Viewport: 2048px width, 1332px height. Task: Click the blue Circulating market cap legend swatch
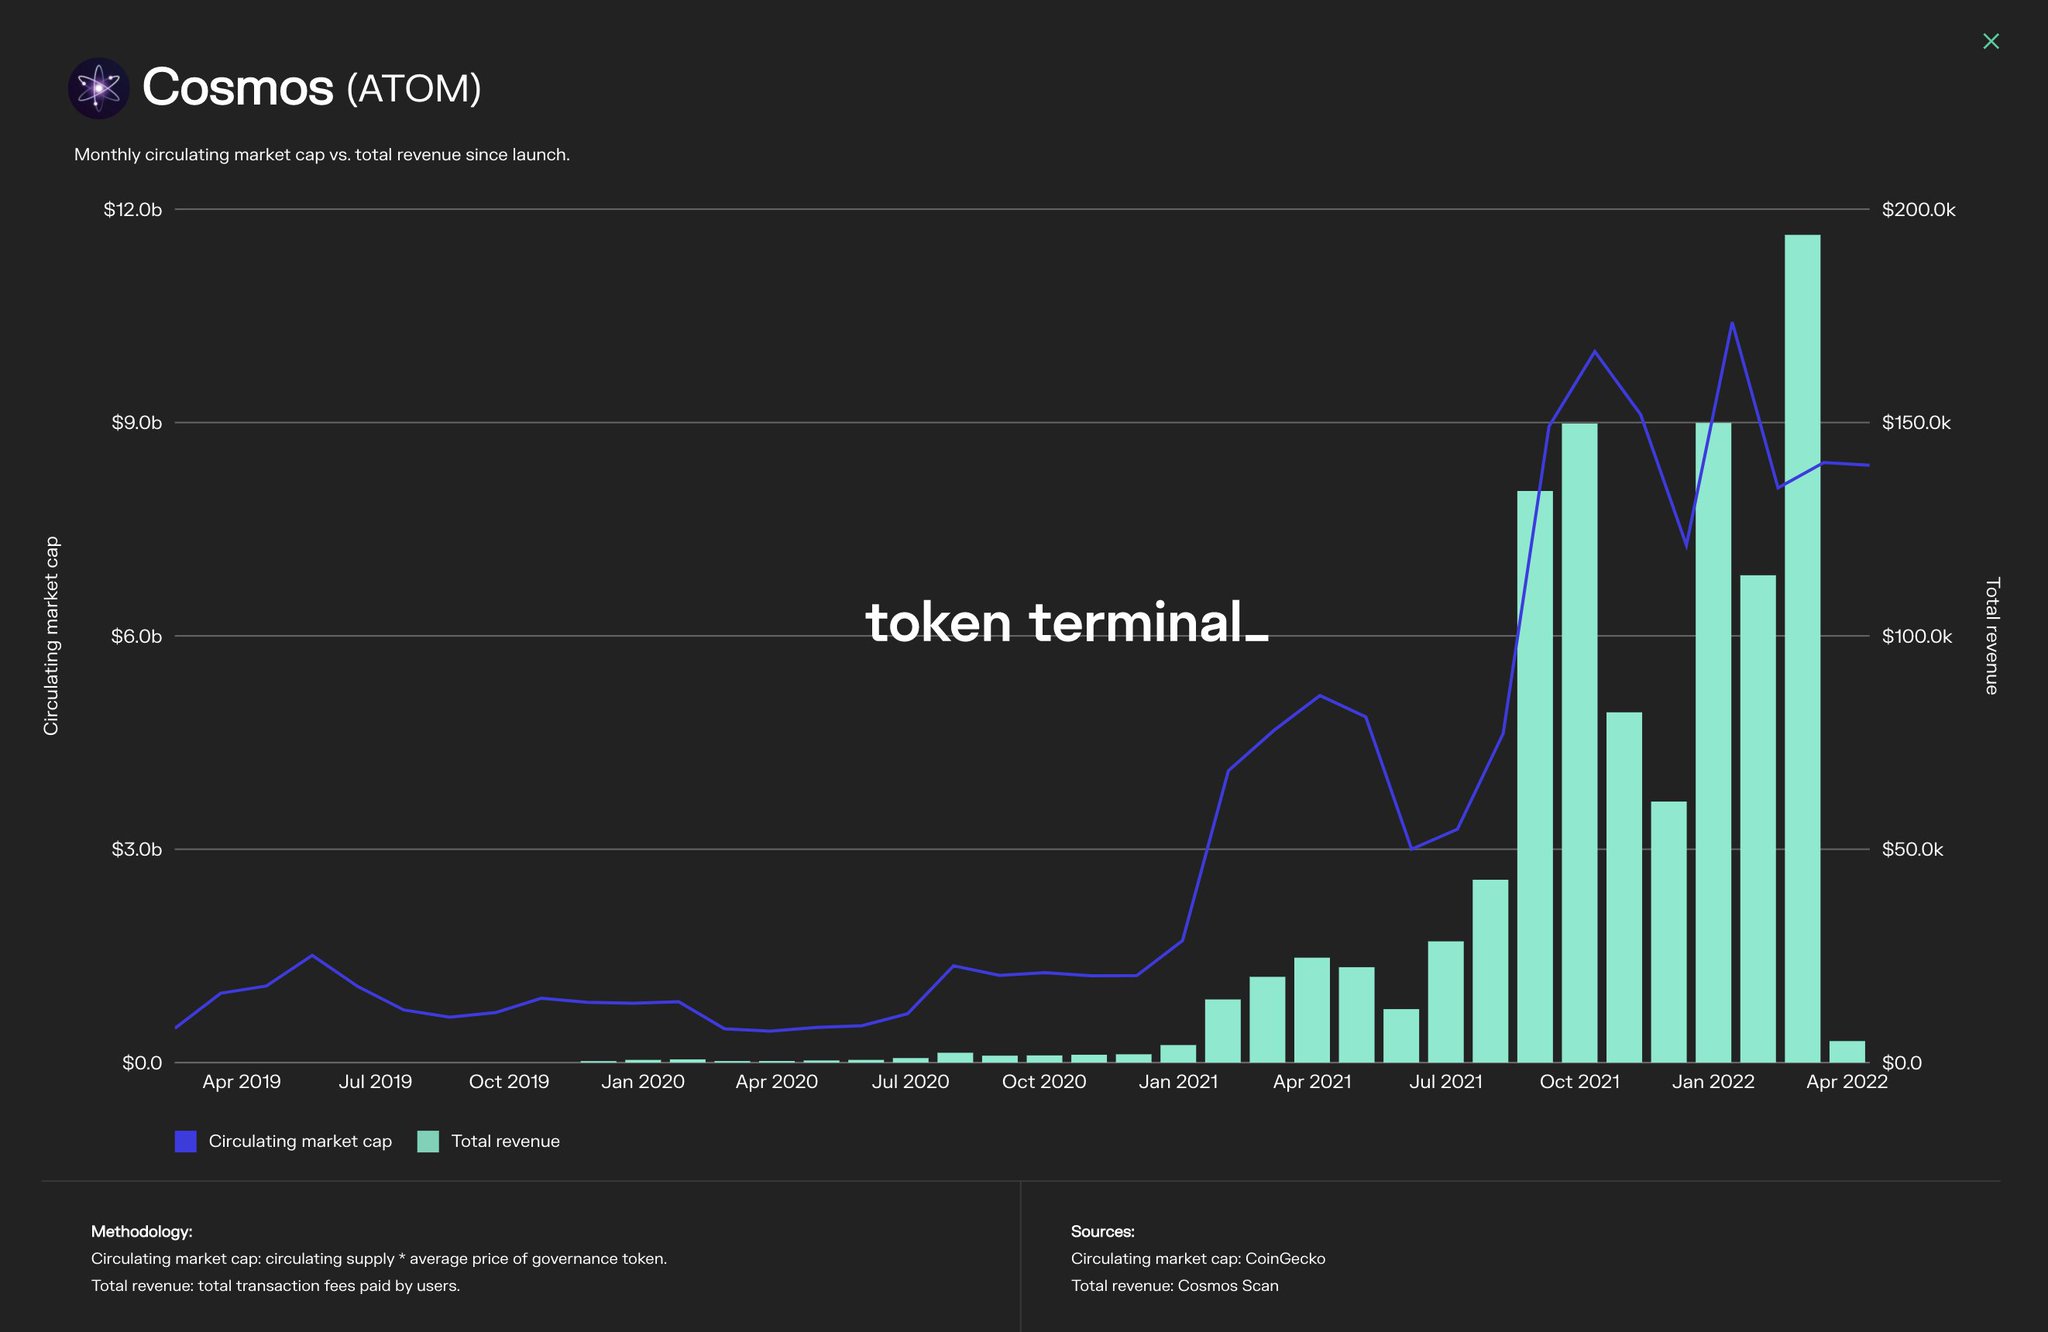point(186,1140)
